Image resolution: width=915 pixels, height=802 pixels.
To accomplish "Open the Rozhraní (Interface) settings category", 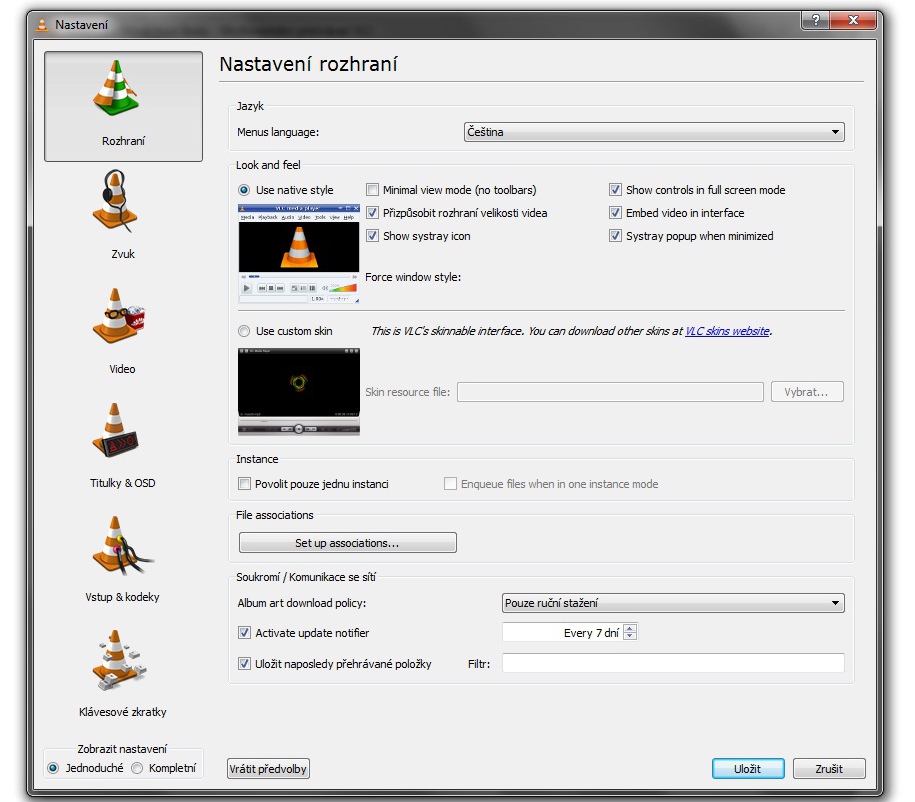I will (123, 106).
